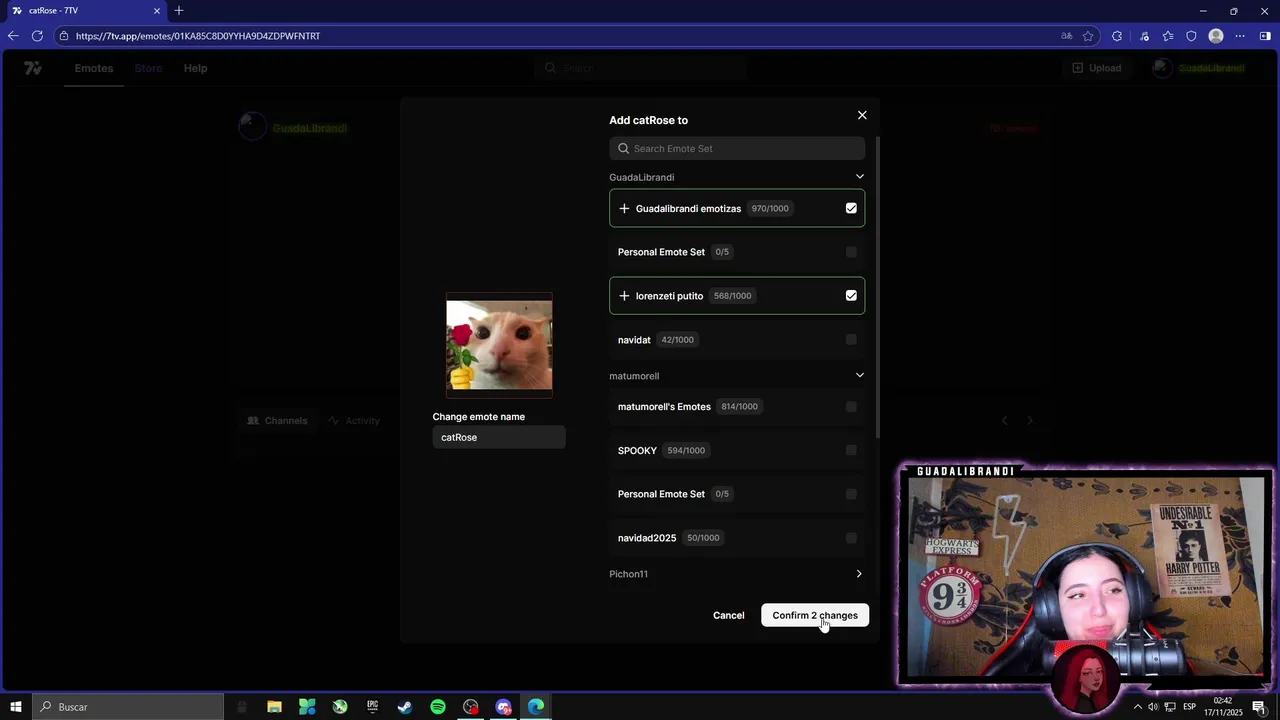The height and width of the screenshot is (720, 1280).
Task: Click the padlock site info icon
Action: pos(64,36)
